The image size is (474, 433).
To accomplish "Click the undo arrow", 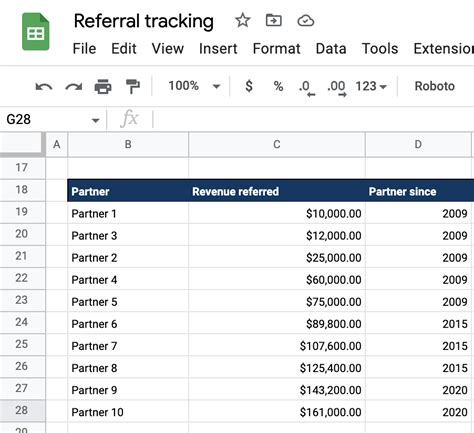I will point(44,87).
